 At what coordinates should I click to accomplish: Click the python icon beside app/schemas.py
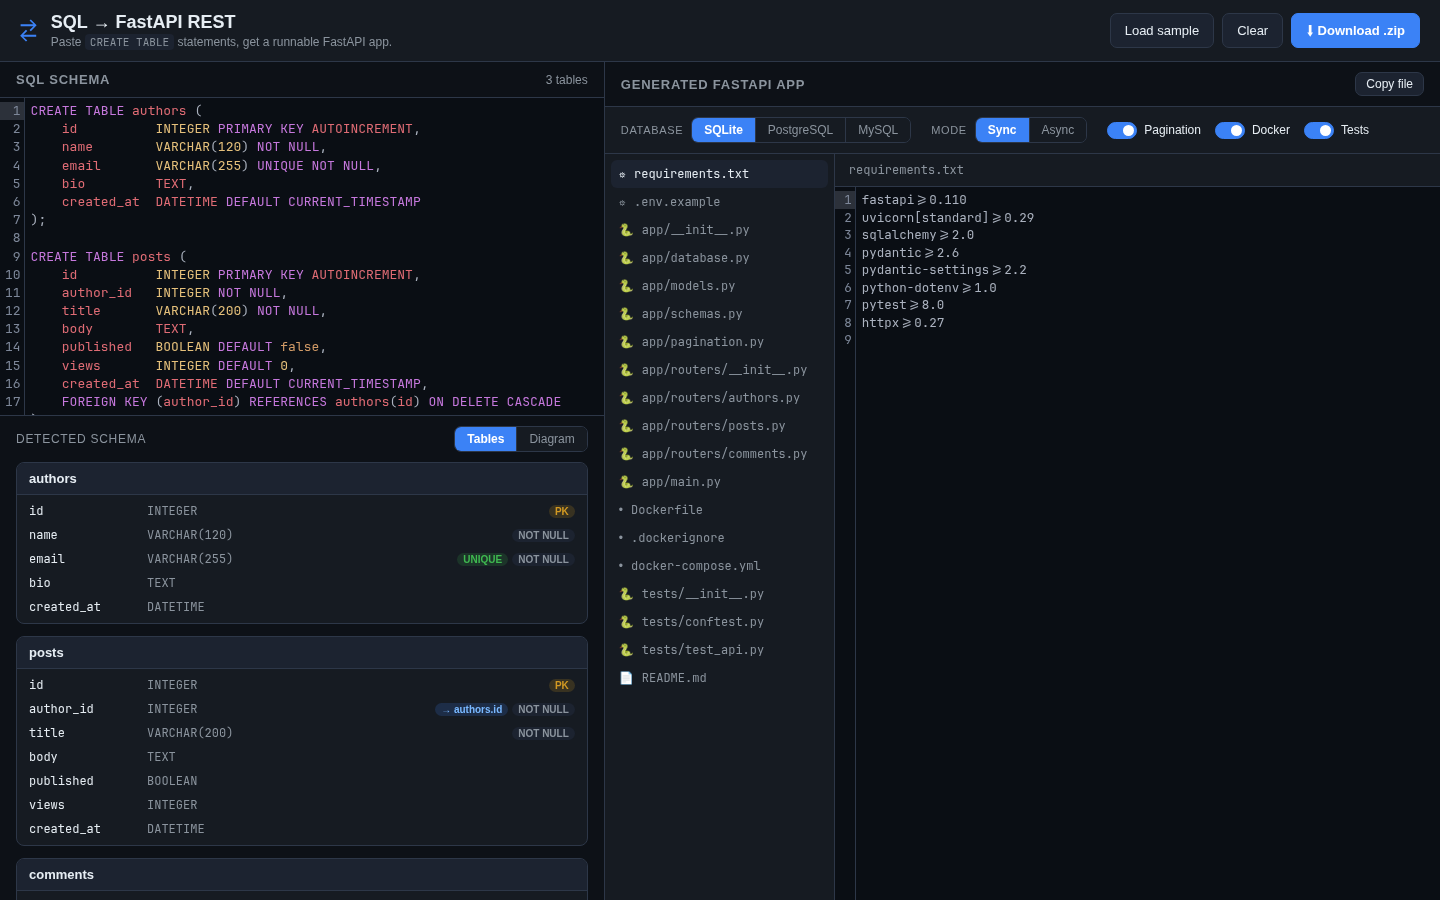pos(626,314)
